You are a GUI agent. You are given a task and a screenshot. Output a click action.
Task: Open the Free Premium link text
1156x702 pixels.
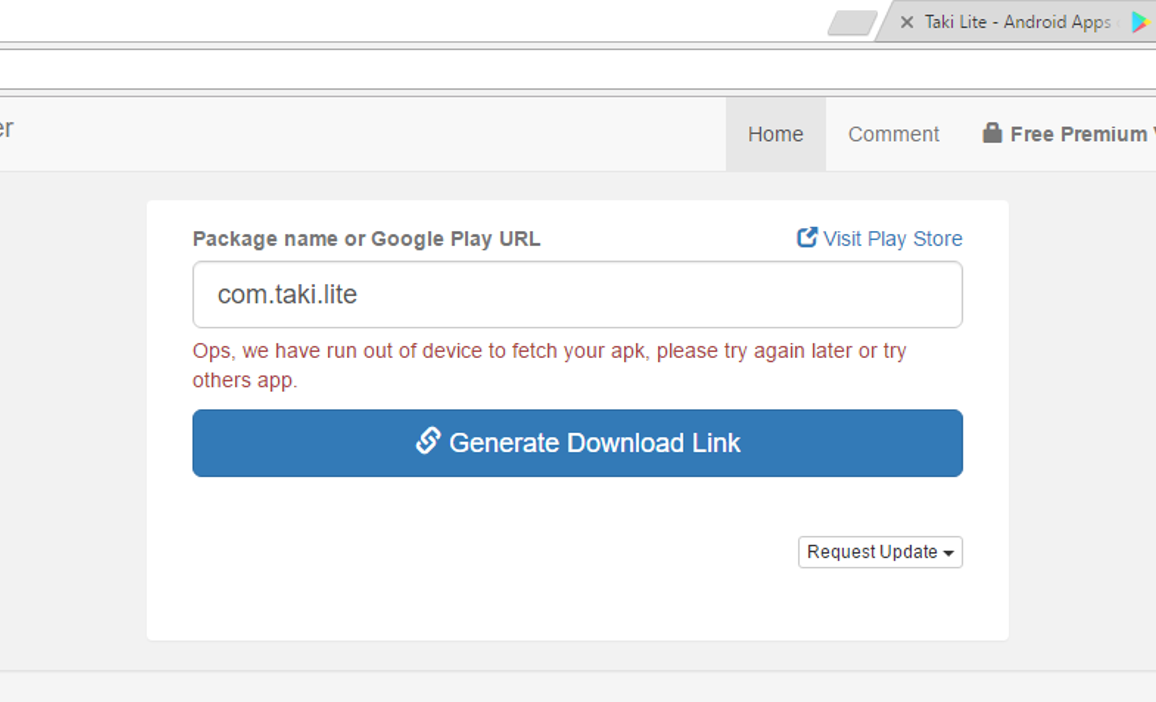pyautogui.click(x=1077, y=134)
